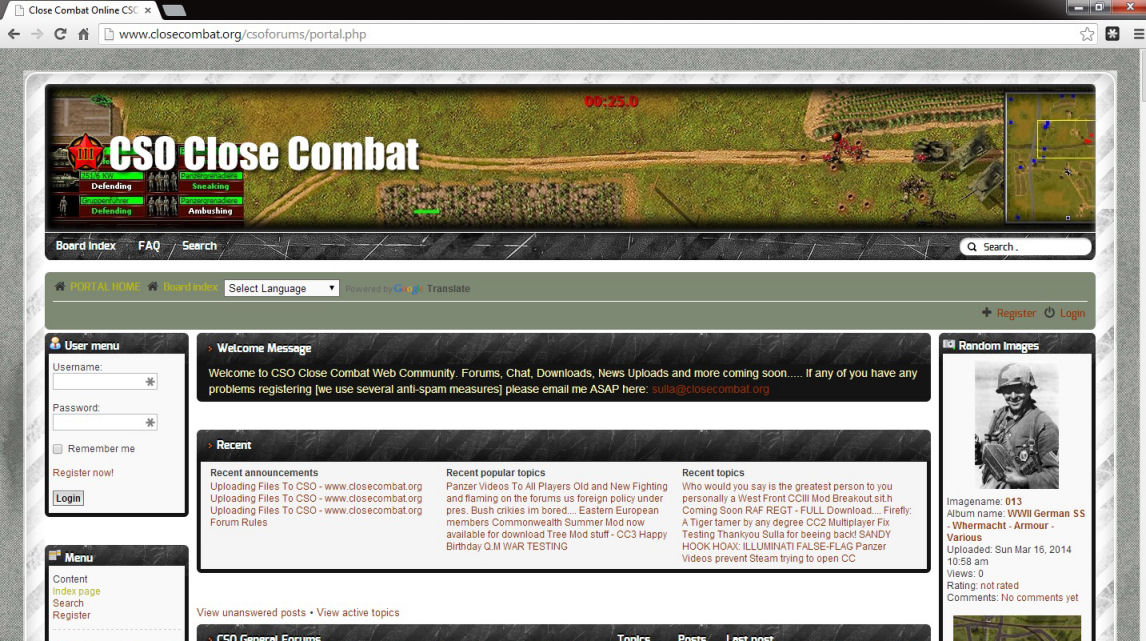Click the Recent topics heading

point(713,473)
